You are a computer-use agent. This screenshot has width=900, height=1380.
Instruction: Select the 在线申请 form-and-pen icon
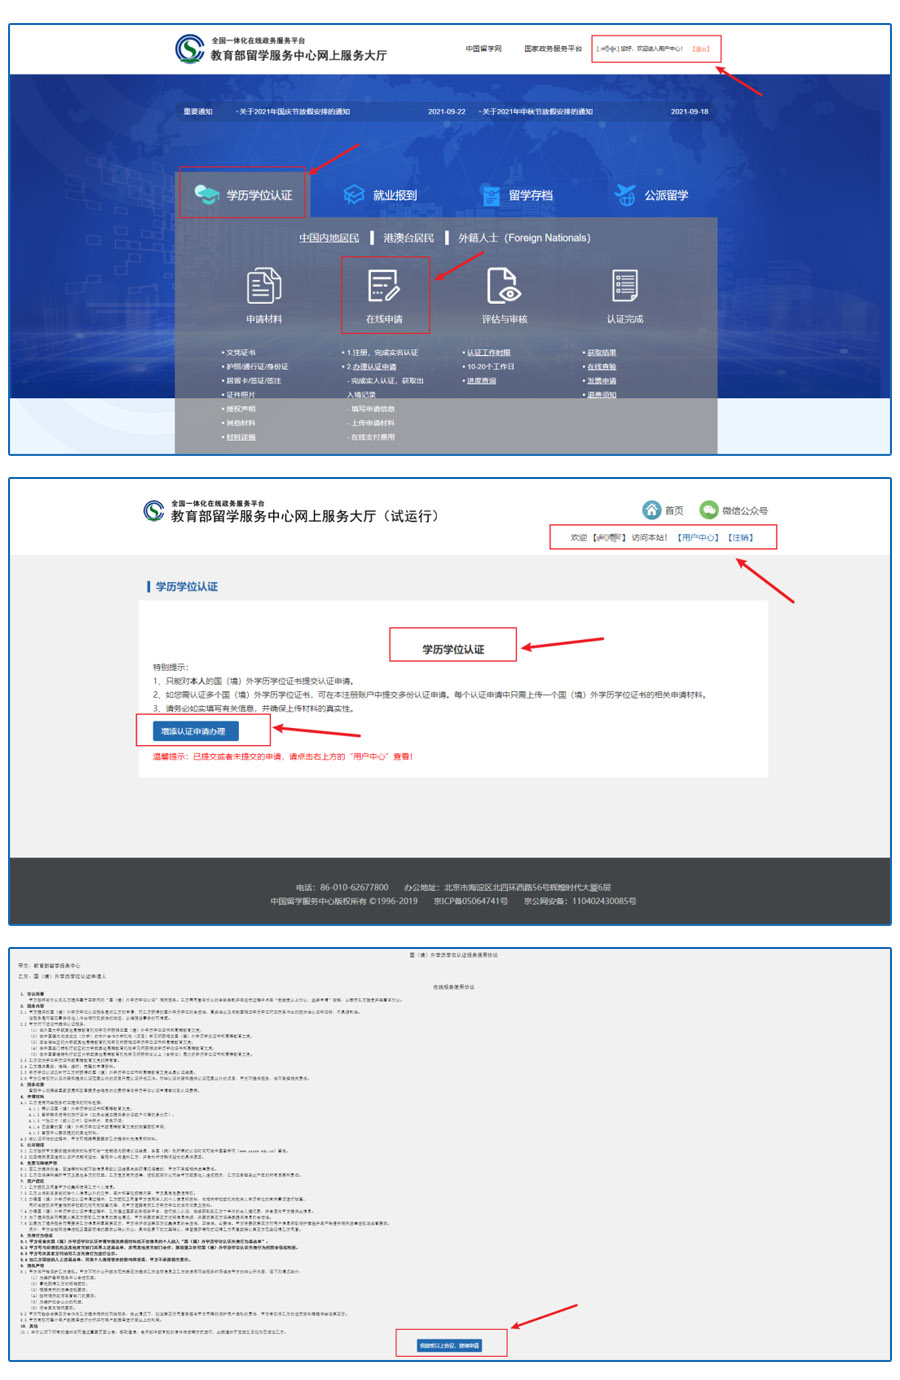coord(384,287)
